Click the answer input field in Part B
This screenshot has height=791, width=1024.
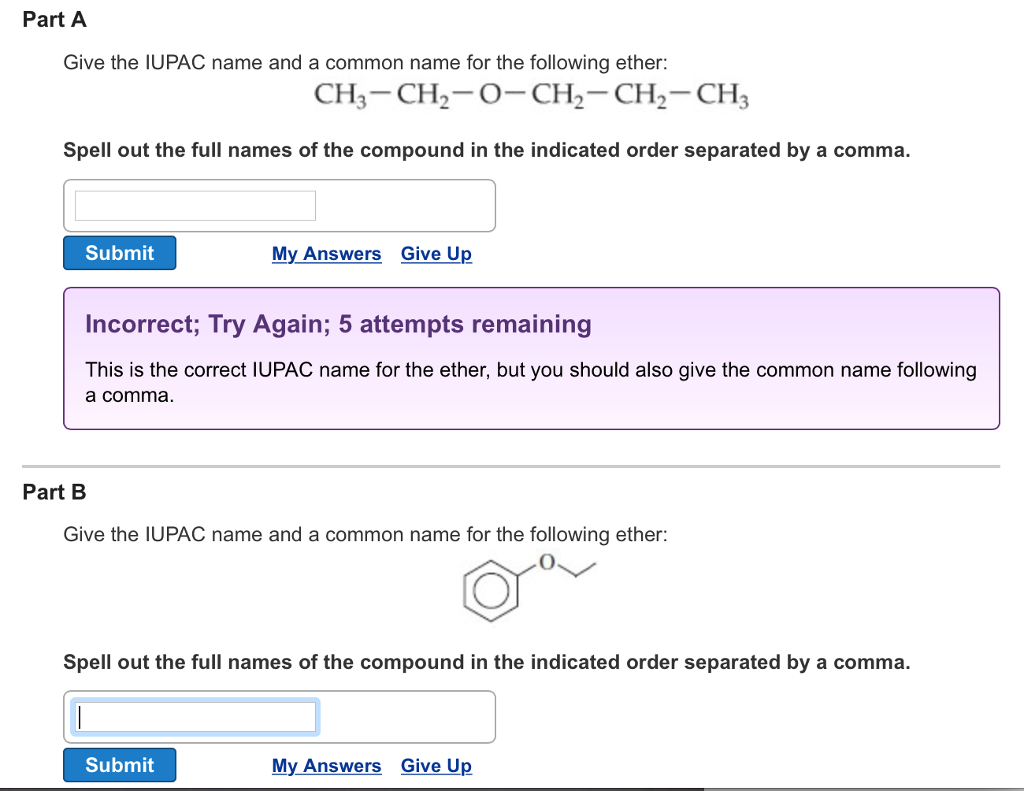193,716
